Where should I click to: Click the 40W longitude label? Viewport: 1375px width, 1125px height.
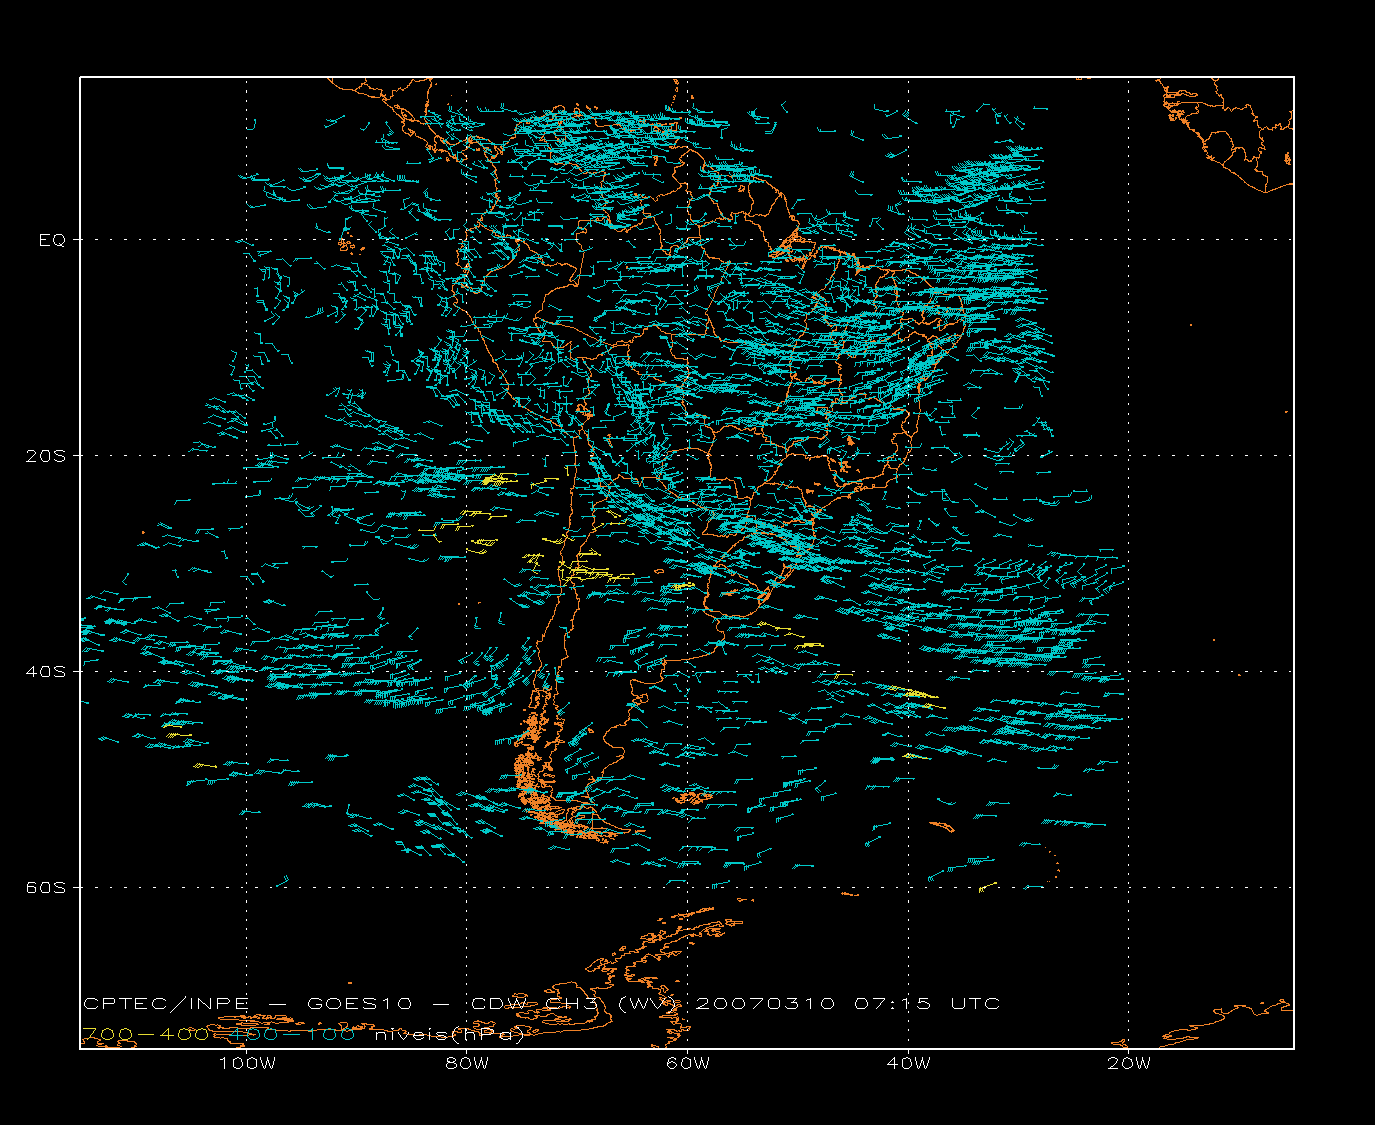(x=908, y=1063)
